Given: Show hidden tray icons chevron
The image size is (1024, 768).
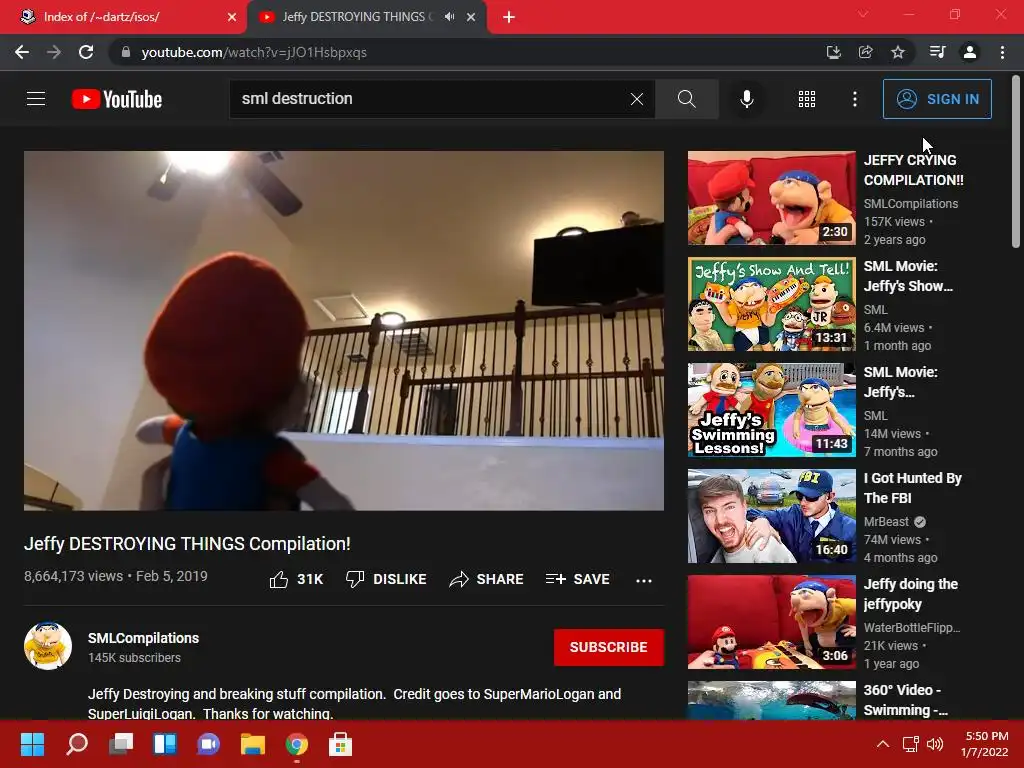Looking at the screenshot, I should coord(883,744).
